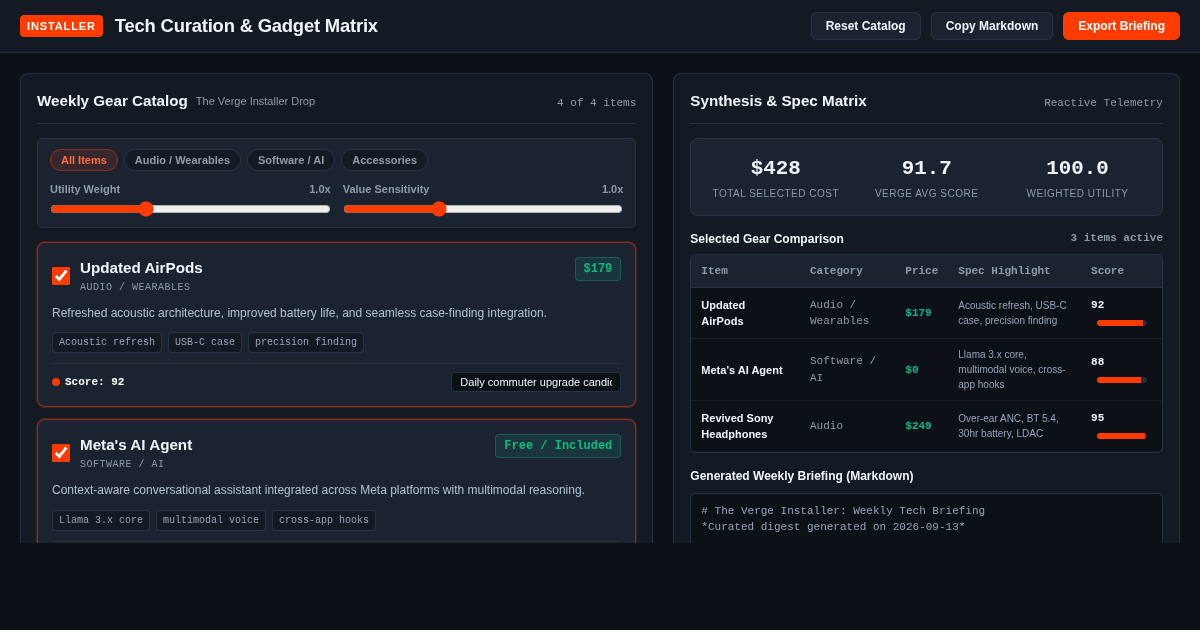The image size is (1200, 630).
Task: Click the multimodal voice tag
Action: coord(211,520)
